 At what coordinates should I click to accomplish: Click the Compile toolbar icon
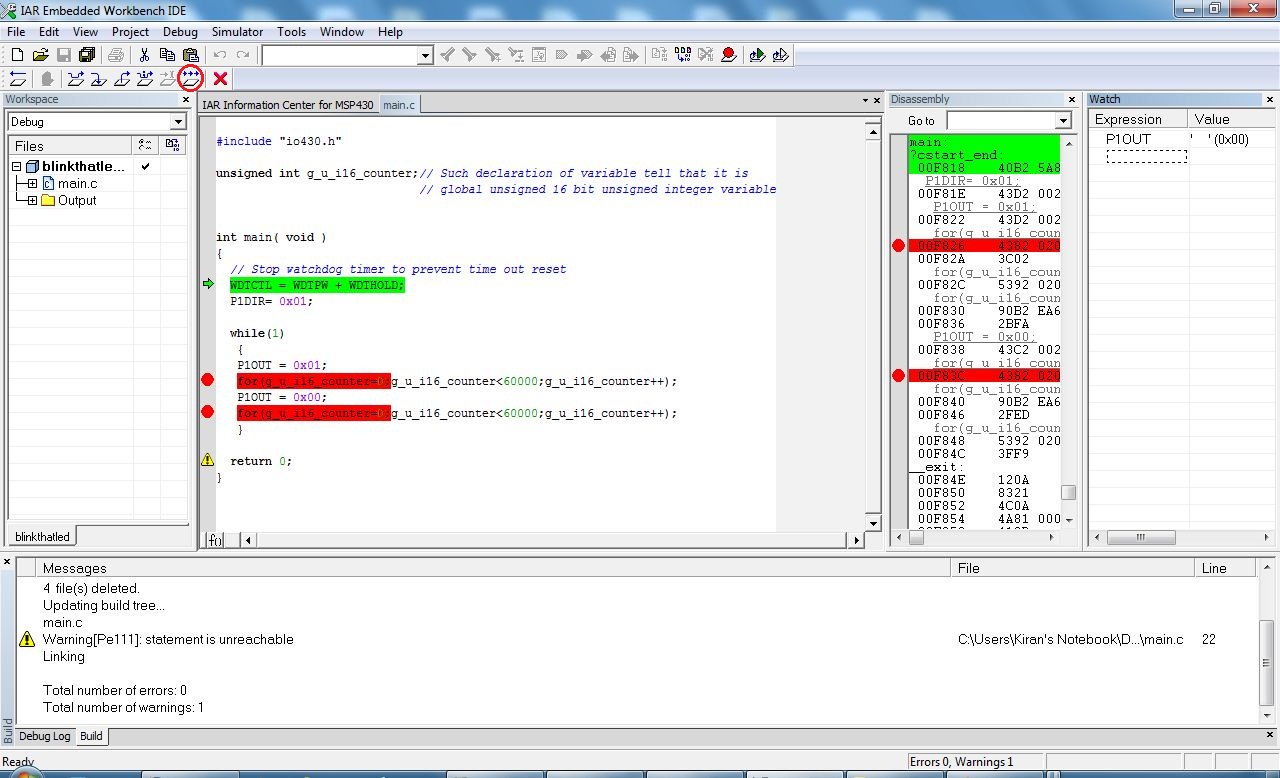point(658,55)
